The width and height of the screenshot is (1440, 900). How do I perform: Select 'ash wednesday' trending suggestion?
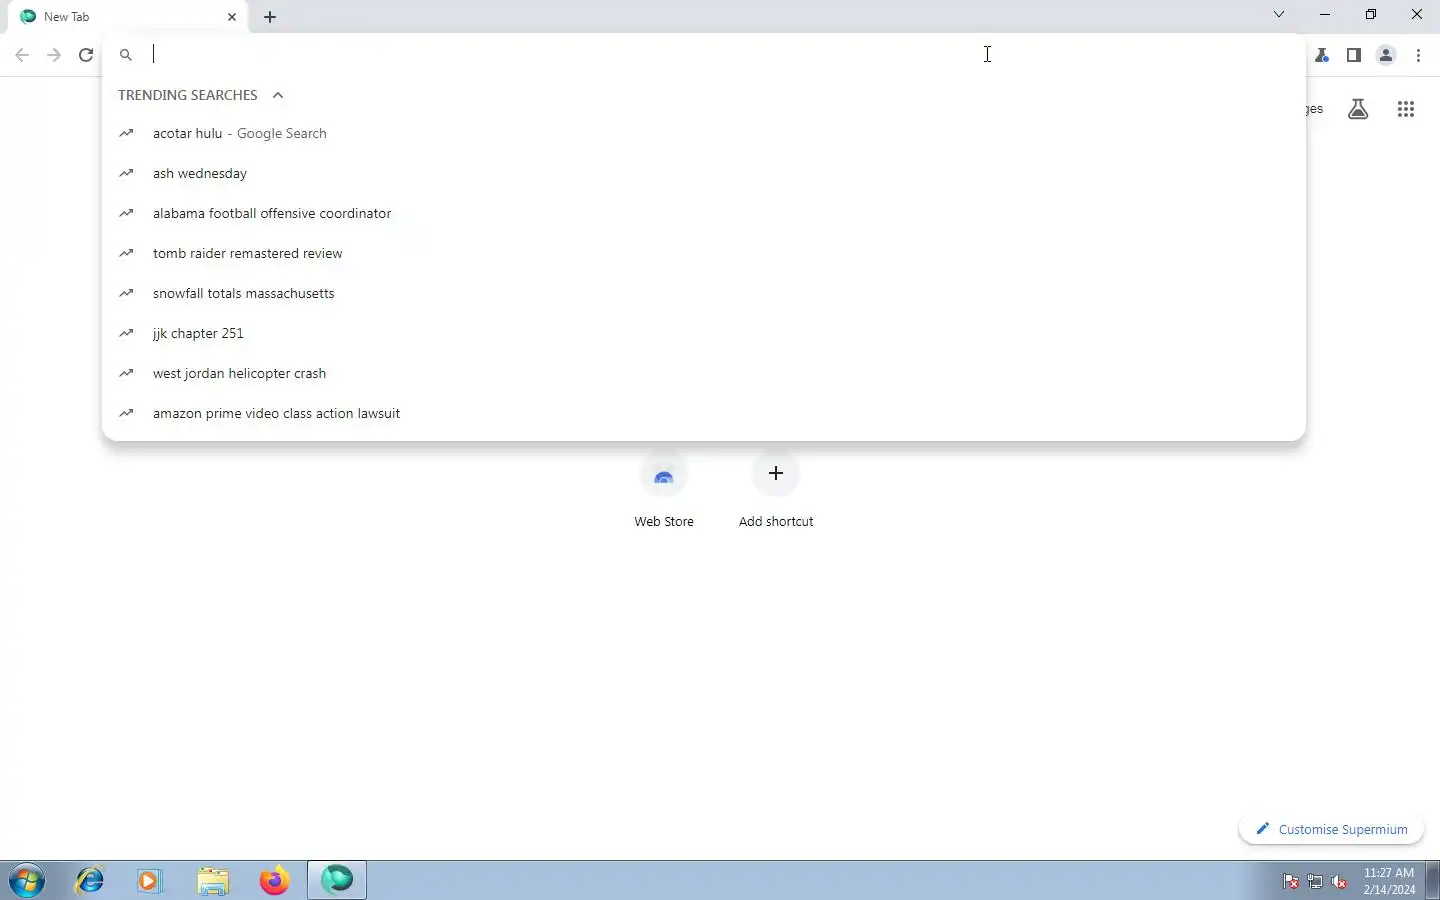tap(704, 173)
